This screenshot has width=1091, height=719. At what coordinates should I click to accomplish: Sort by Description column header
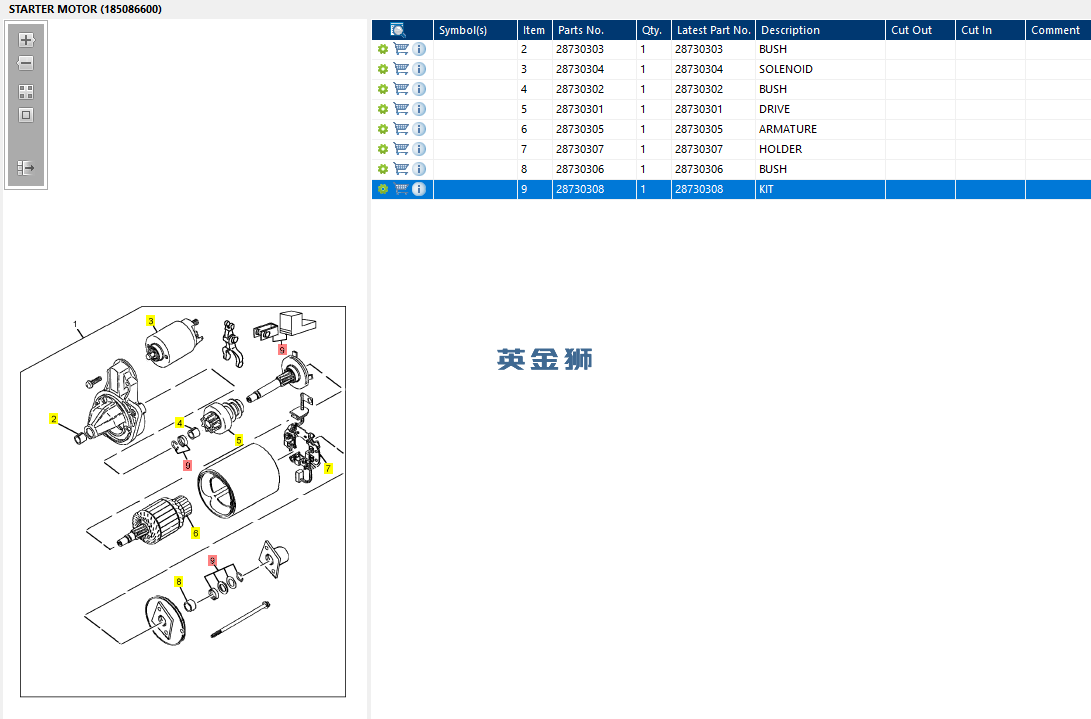pos(820,30)
